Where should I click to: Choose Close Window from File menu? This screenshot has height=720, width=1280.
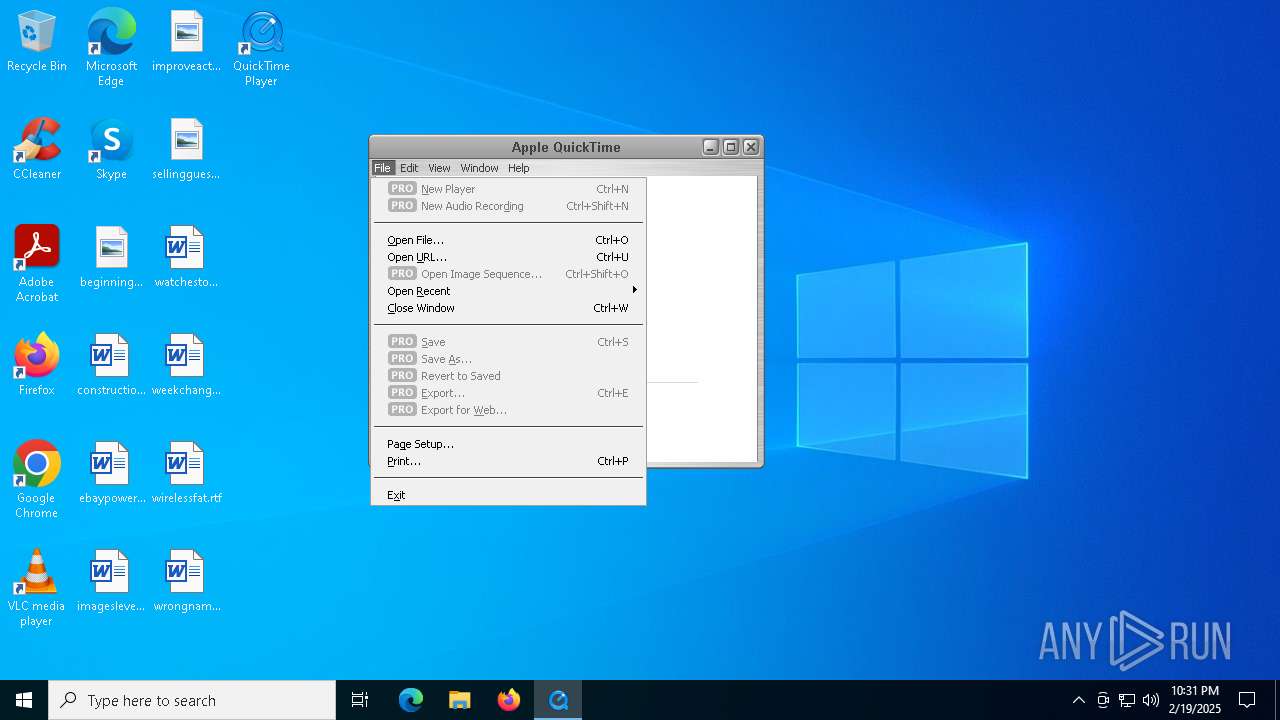point(508,308)
